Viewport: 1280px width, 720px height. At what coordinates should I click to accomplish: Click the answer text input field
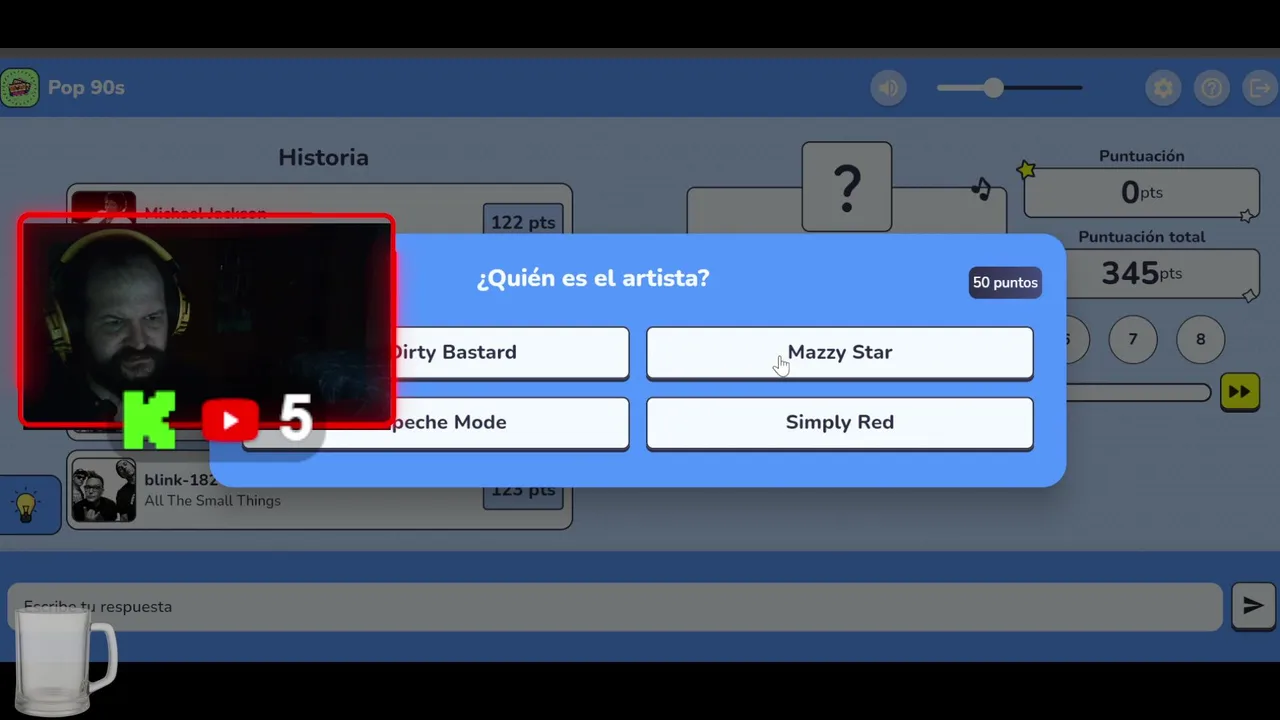pos(615,607)
